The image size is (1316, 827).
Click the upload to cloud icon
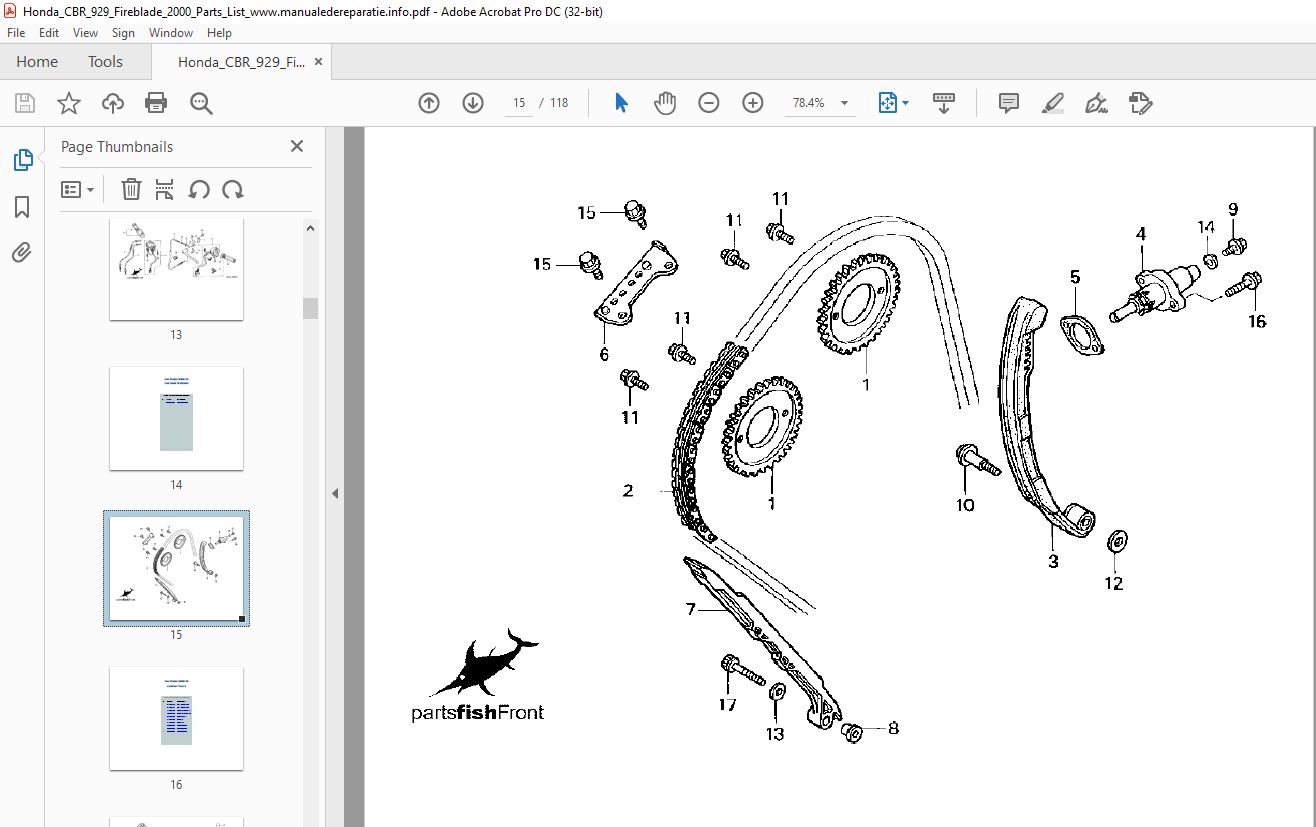(113, 103)
